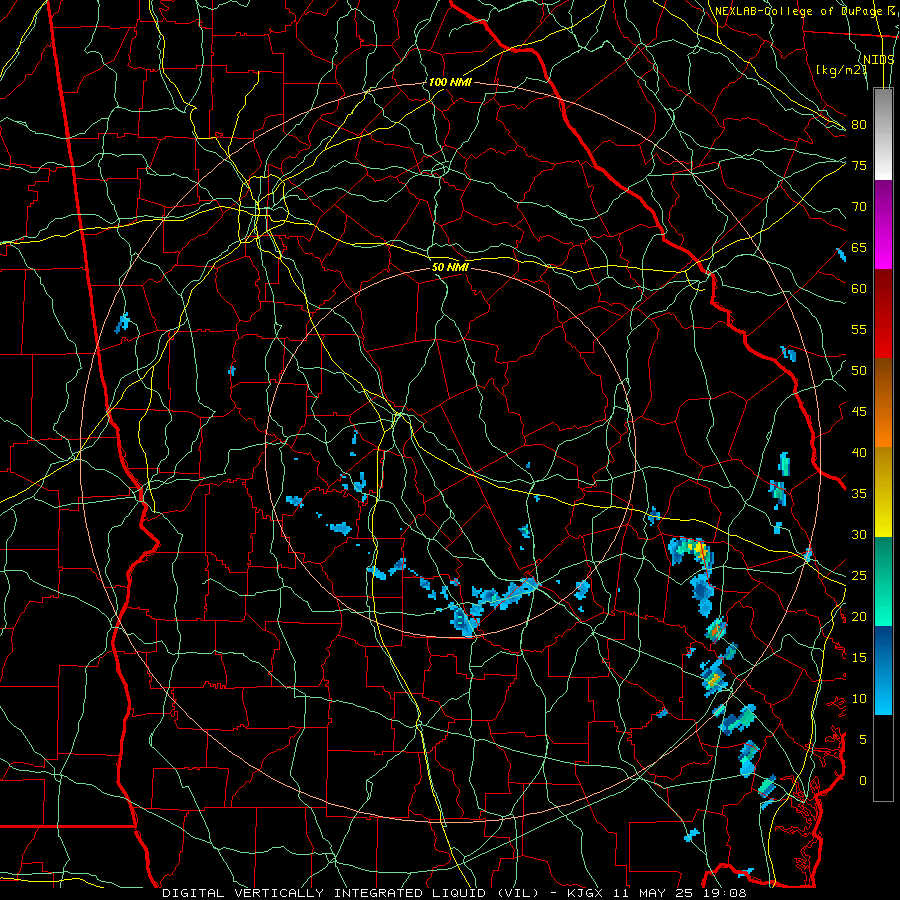The width and height of the screenshot is (900, 900).
Task: Pick the yellow segment of the VIL legend
Action: (x=883, y=492)
